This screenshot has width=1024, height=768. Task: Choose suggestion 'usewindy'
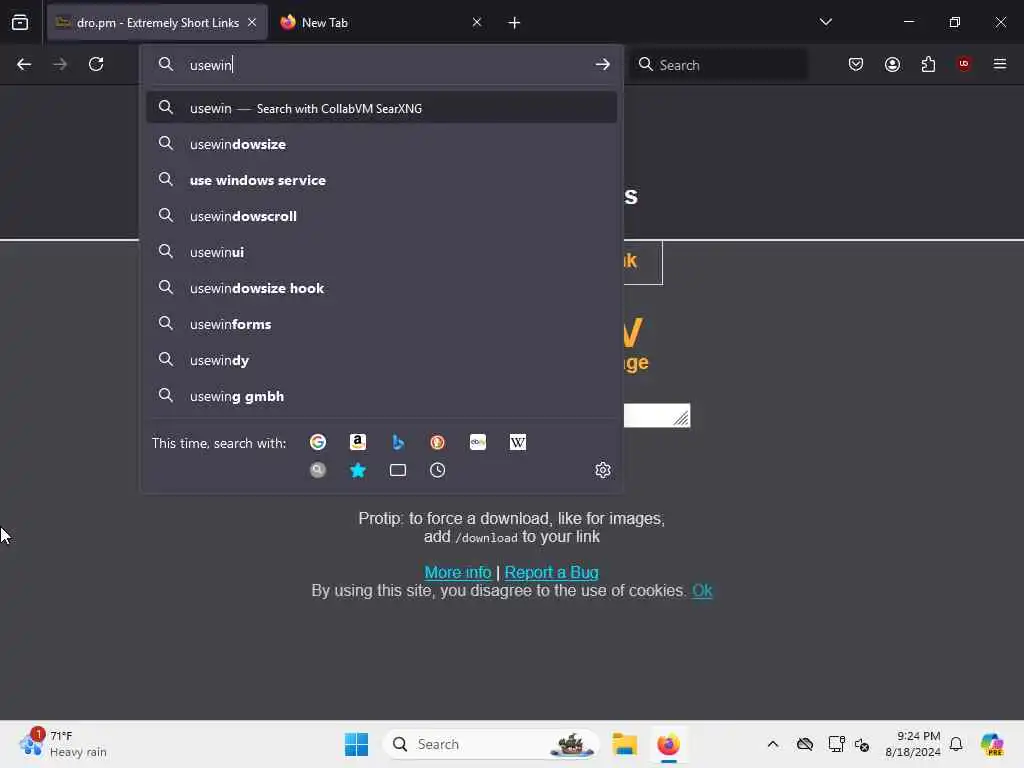381,360
